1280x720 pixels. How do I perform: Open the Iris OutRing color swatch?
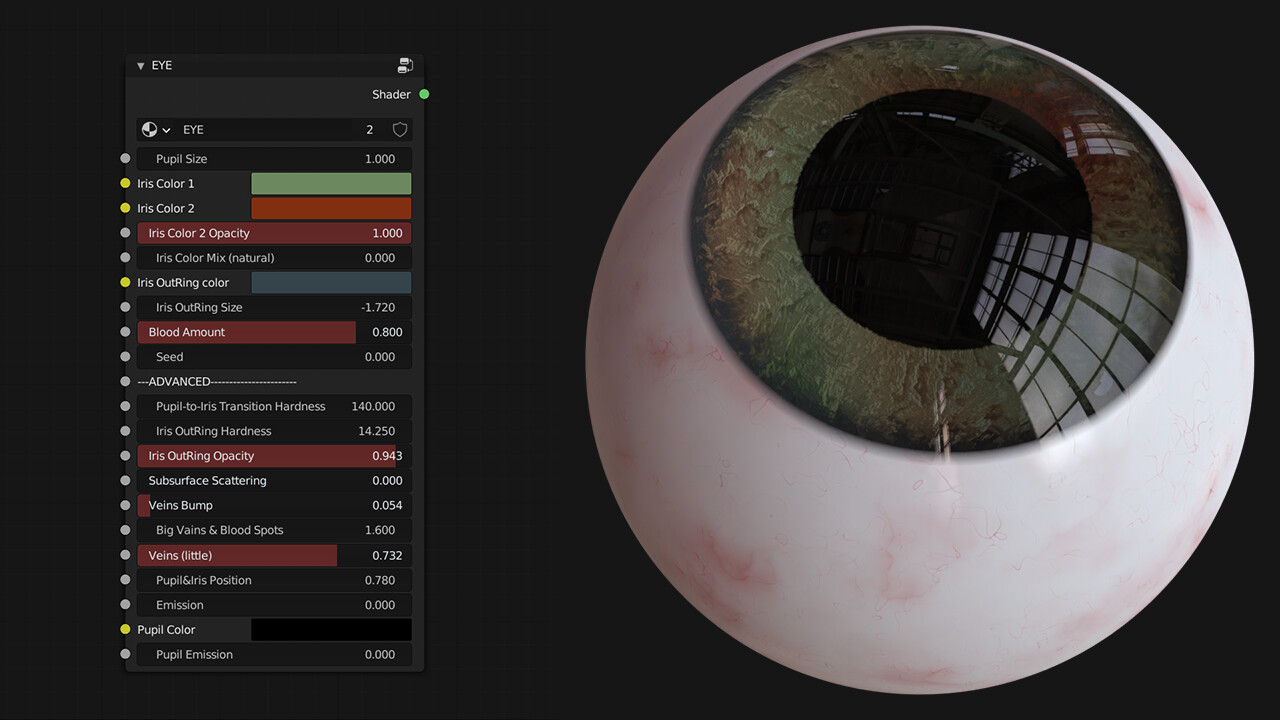[331, 282]
